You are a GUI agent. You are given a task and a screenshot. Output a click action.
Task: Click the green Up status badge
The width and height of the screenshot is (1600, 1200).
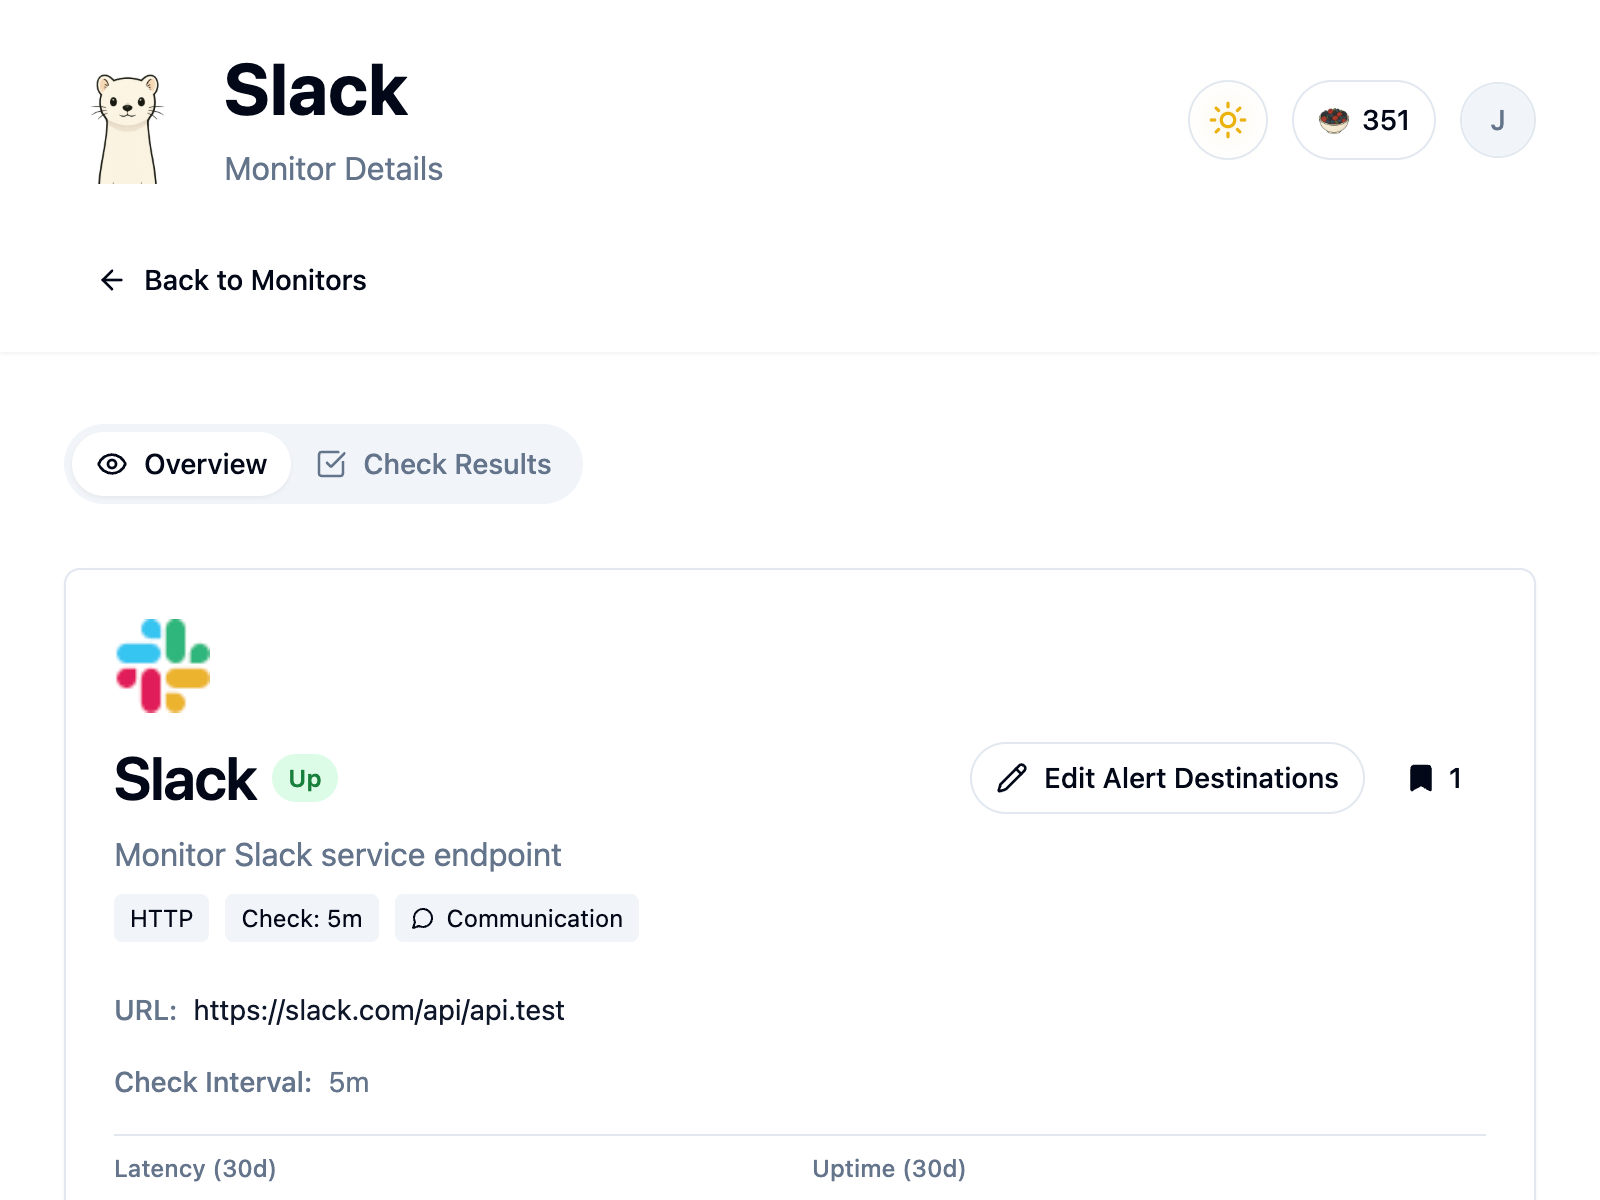point(305,778)
